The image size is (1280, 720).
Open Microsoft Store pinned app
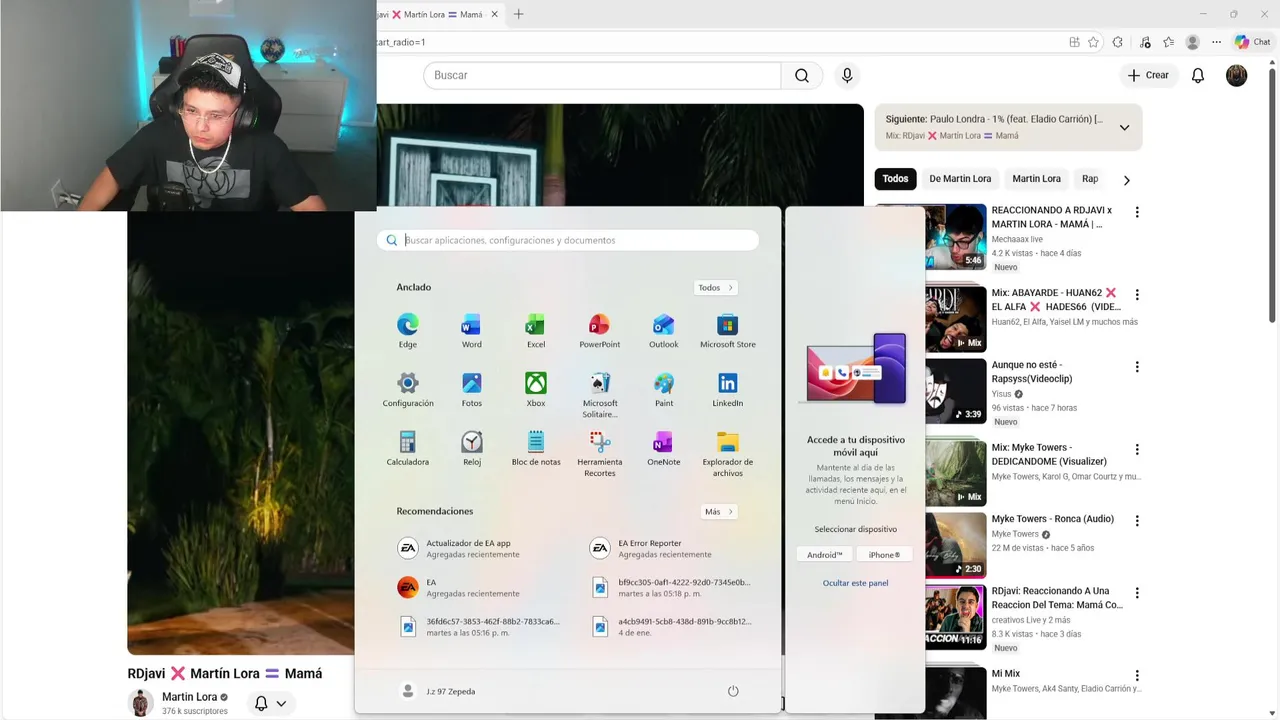tap(728, 331)
